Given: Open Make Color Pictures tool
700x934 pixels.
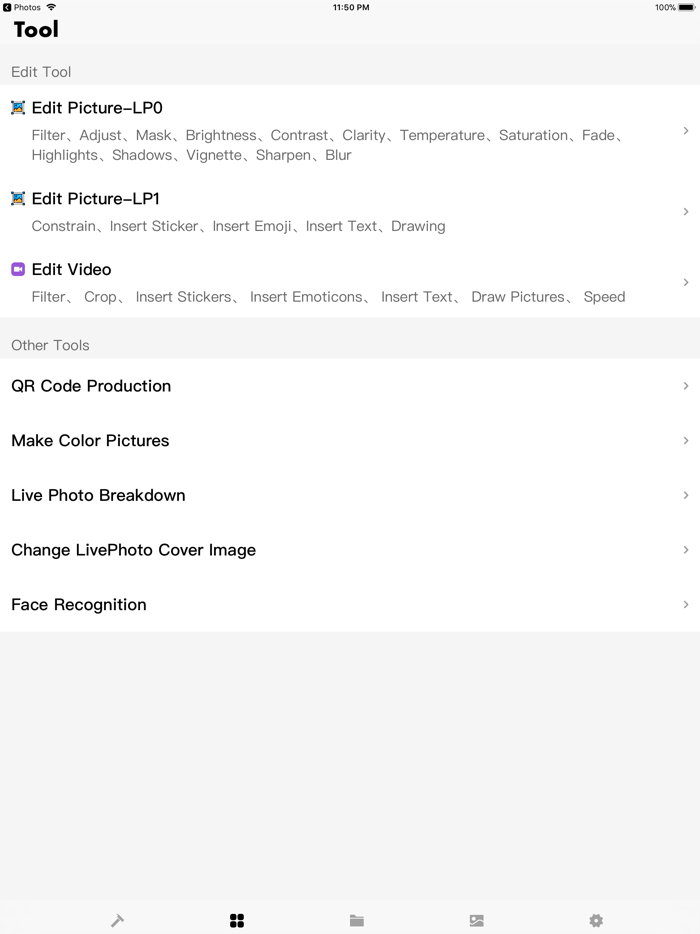Looking at the screenshot, I should [x=90, y=441].
